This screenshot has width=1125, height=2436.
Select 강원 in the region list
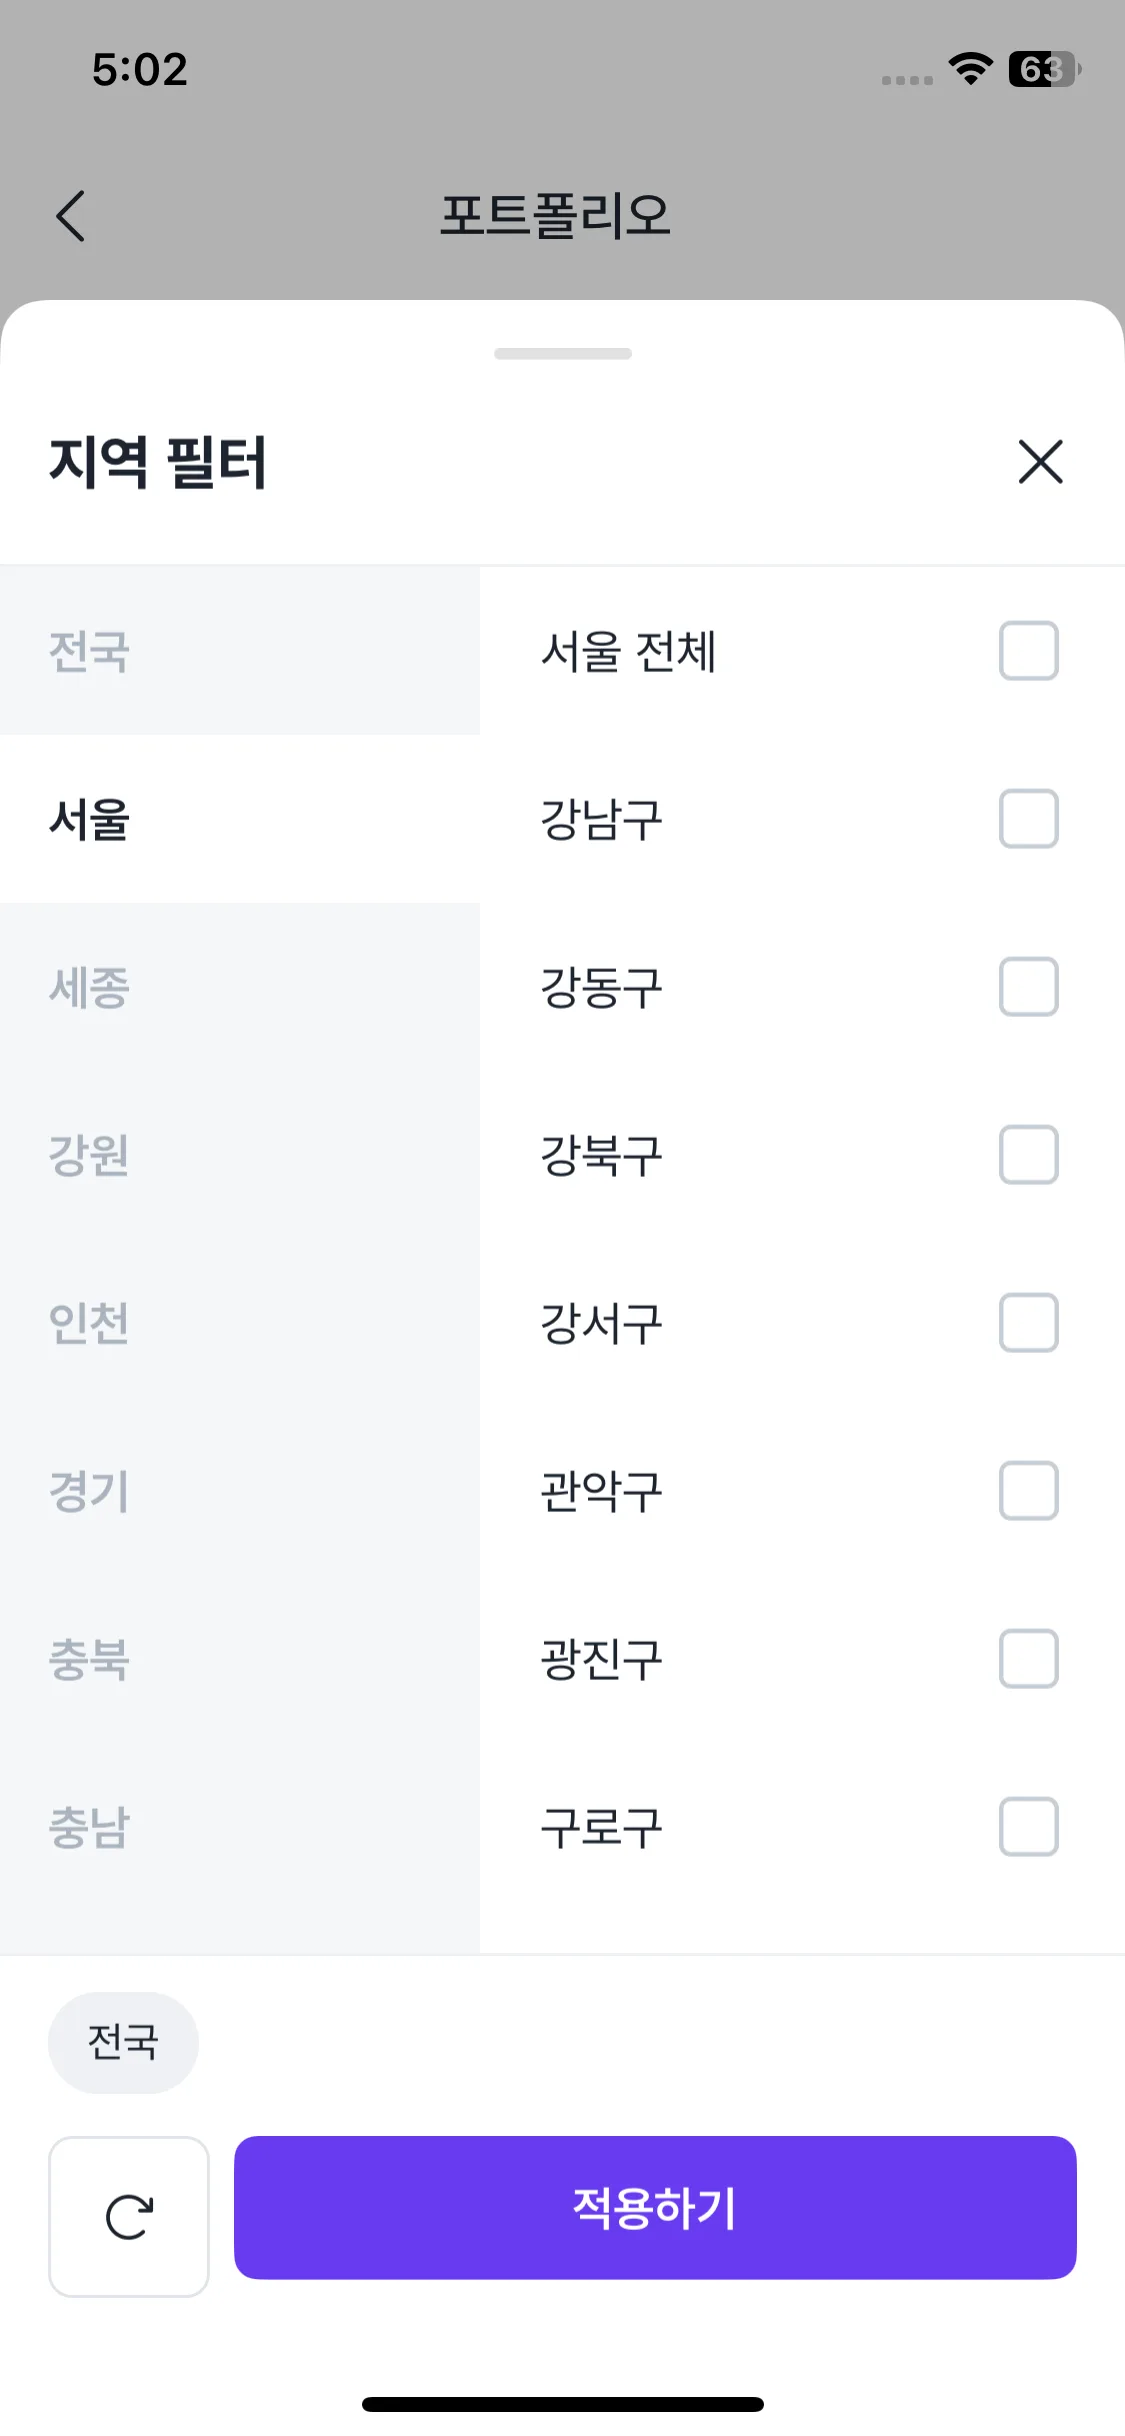pyautogui.click(x=239, y=1155)
